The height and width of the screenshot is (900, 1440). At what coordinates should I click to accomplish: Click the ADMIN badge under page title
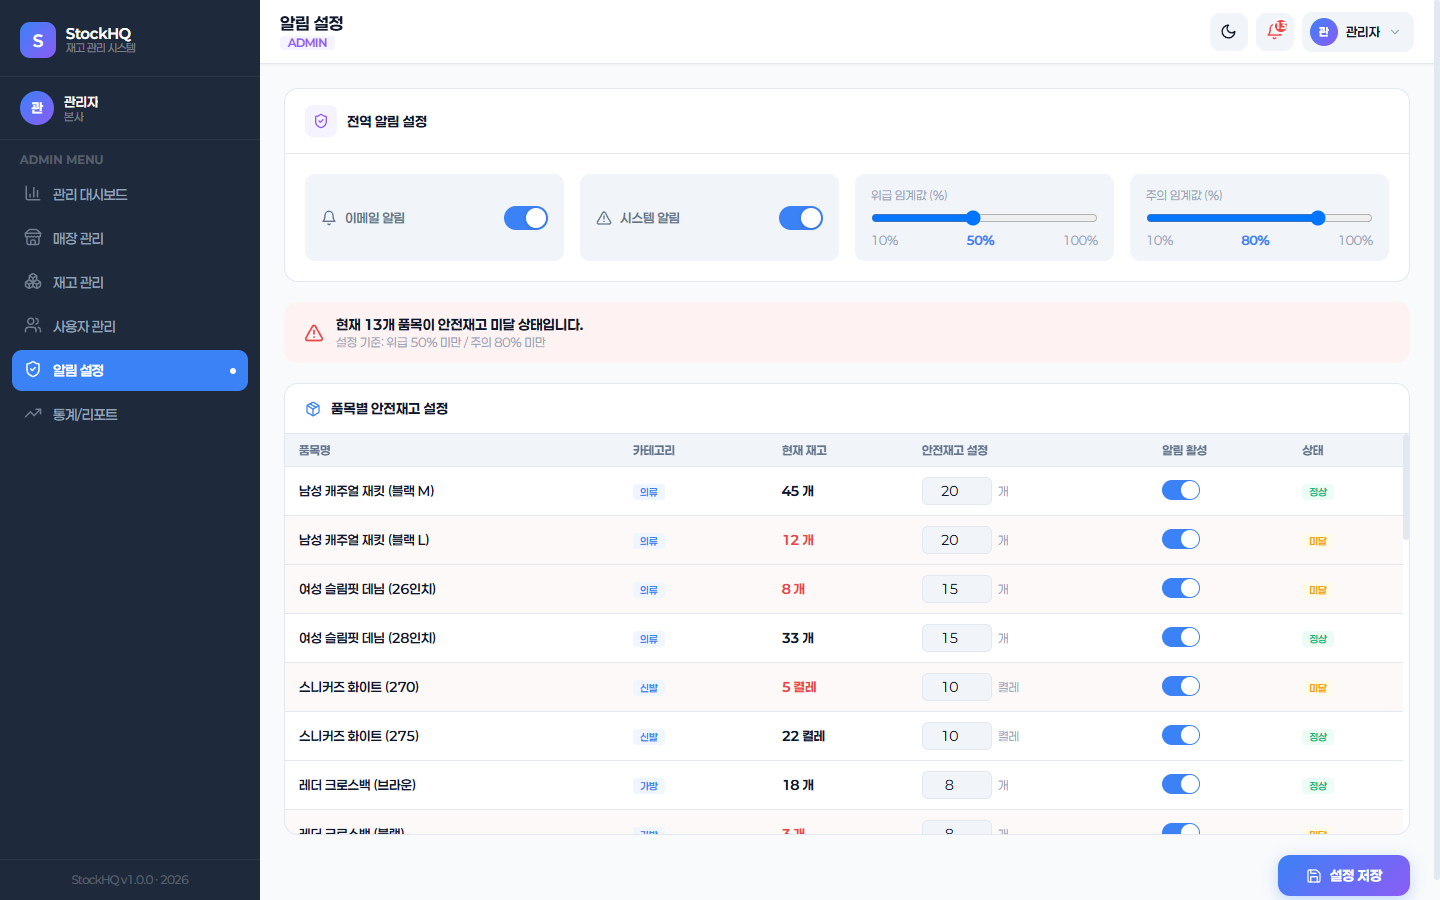[x=307, y=43]
